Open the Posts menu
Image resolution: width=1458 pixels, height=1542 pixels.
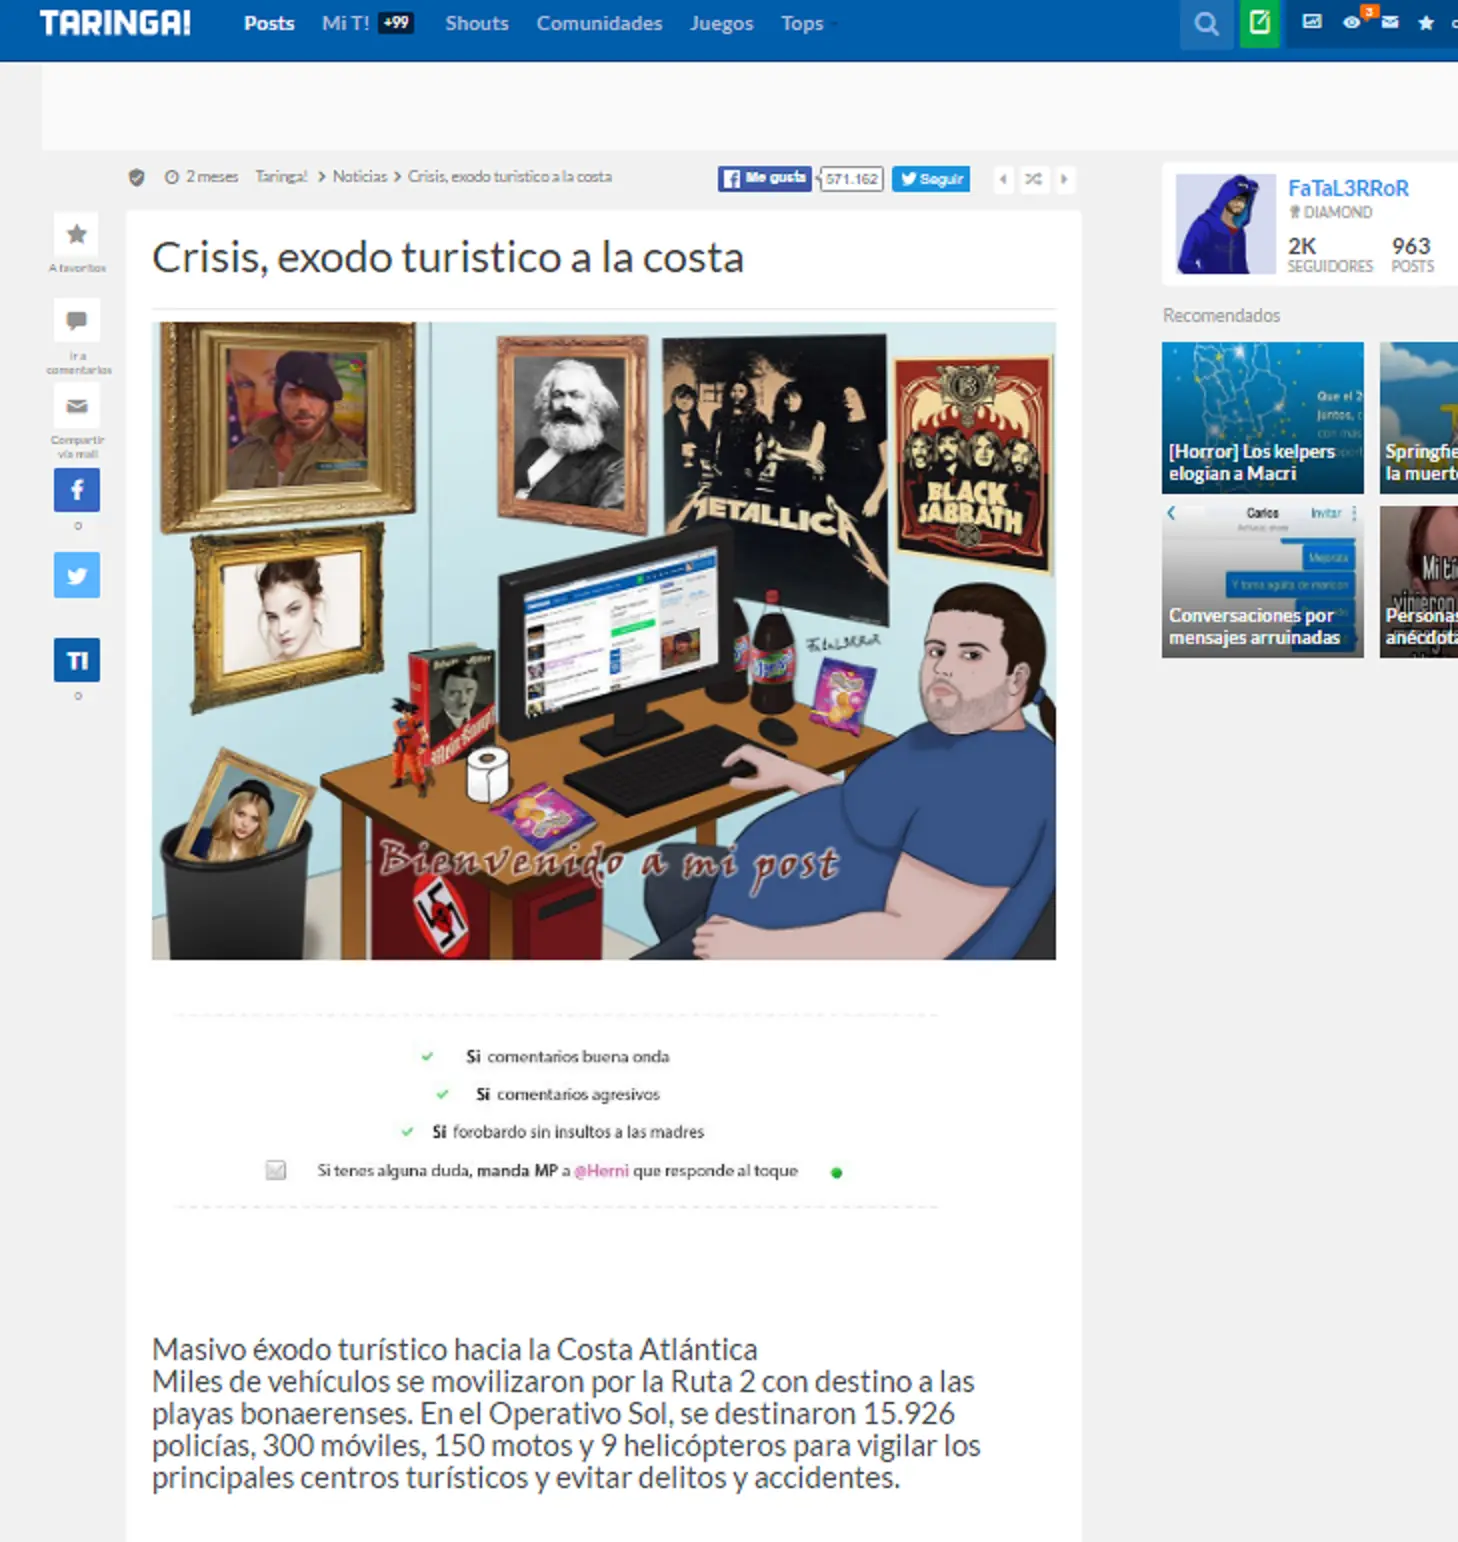[269, 23]
